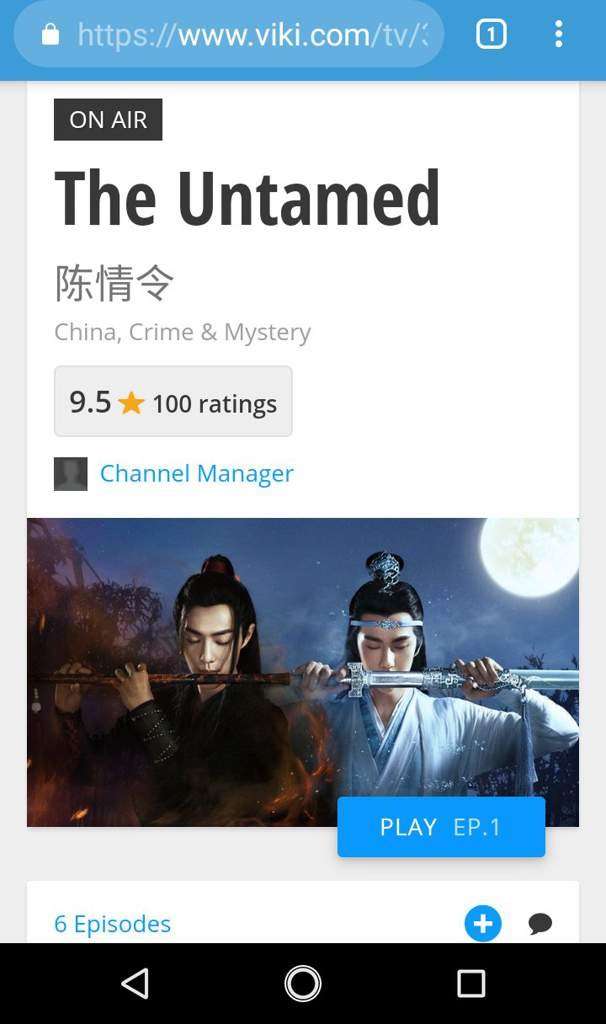The width and height of the screenshot is (606, 1024).
Task: Select The Untamed title heading
Action: (247, 197)
